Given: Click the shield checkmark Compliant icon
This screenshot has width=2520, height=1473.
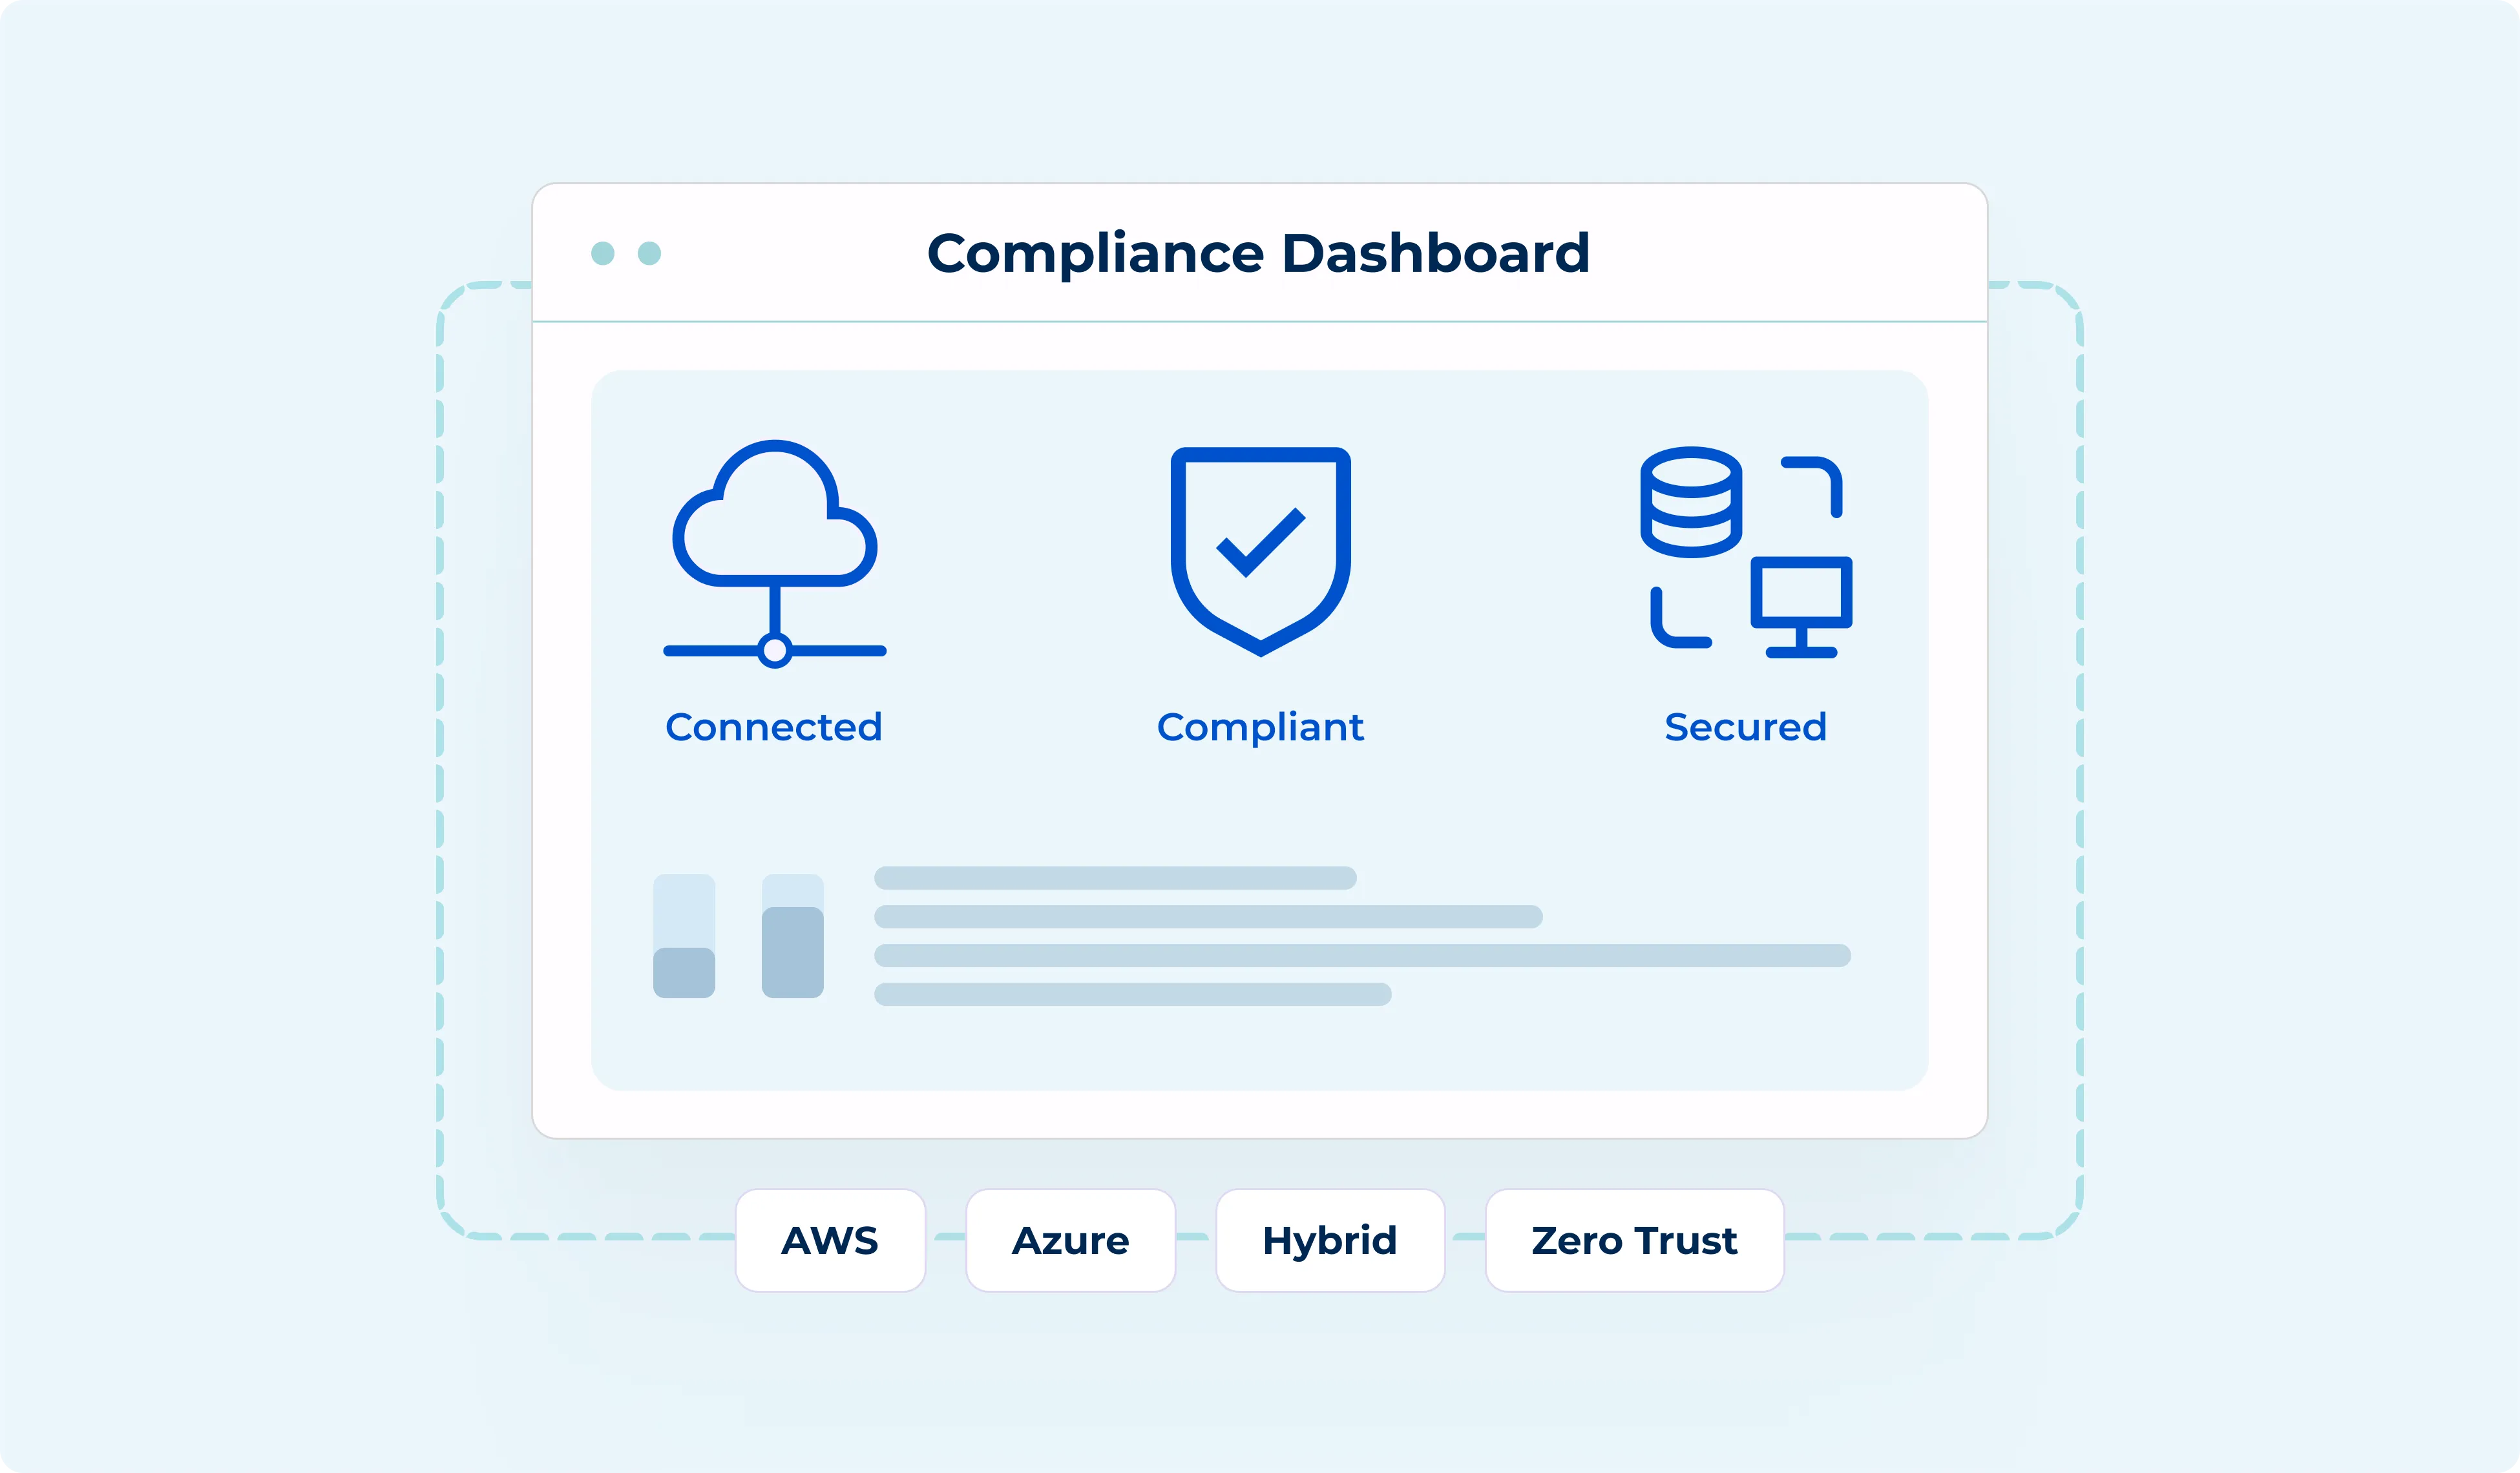Looking at the screenshot, I should 1260,551.
